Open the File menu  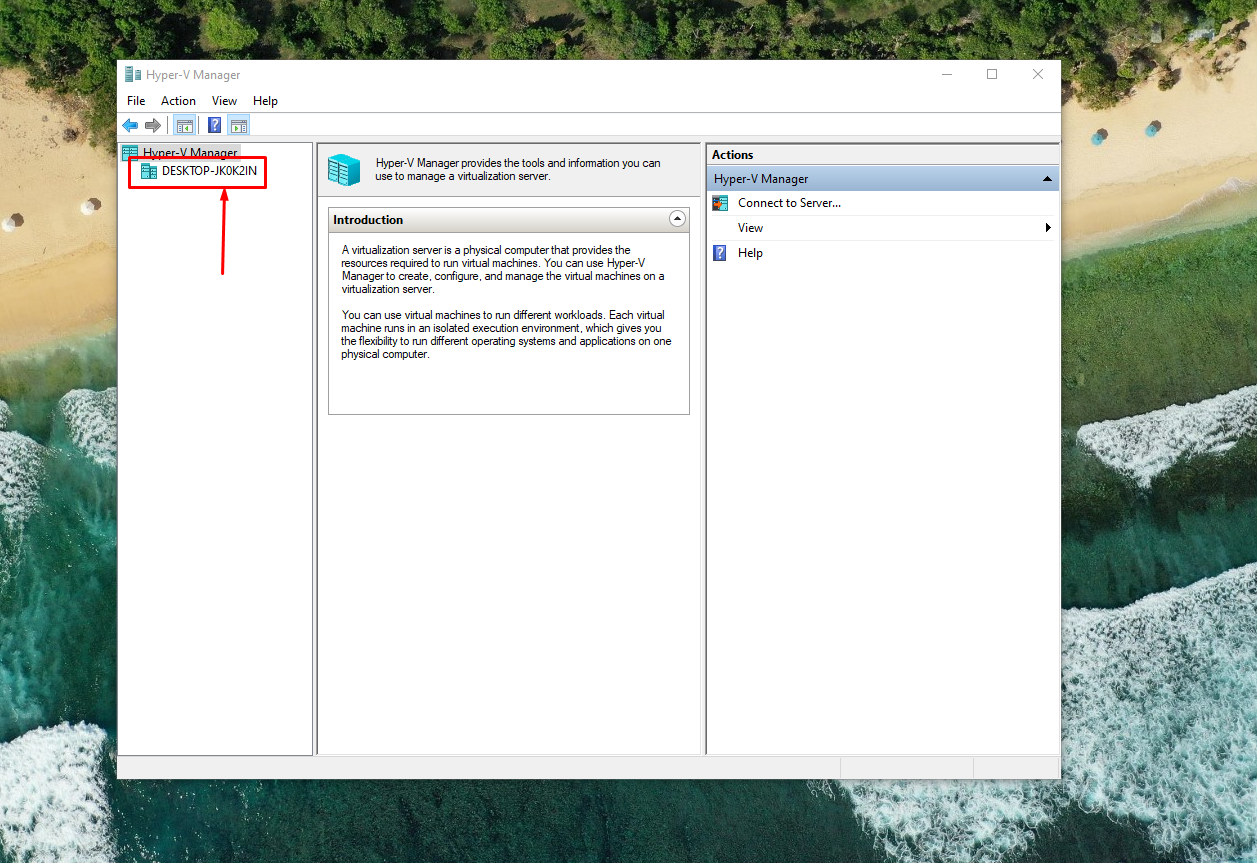pyautogui.click(x=136, y=101)
